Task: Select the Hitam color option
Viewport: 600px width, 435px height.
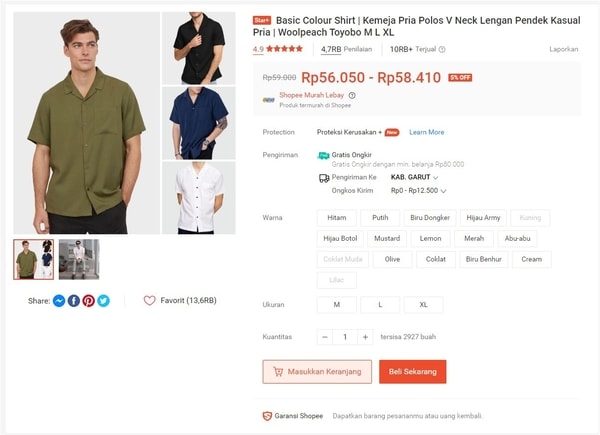Action: tap(337, 217)
